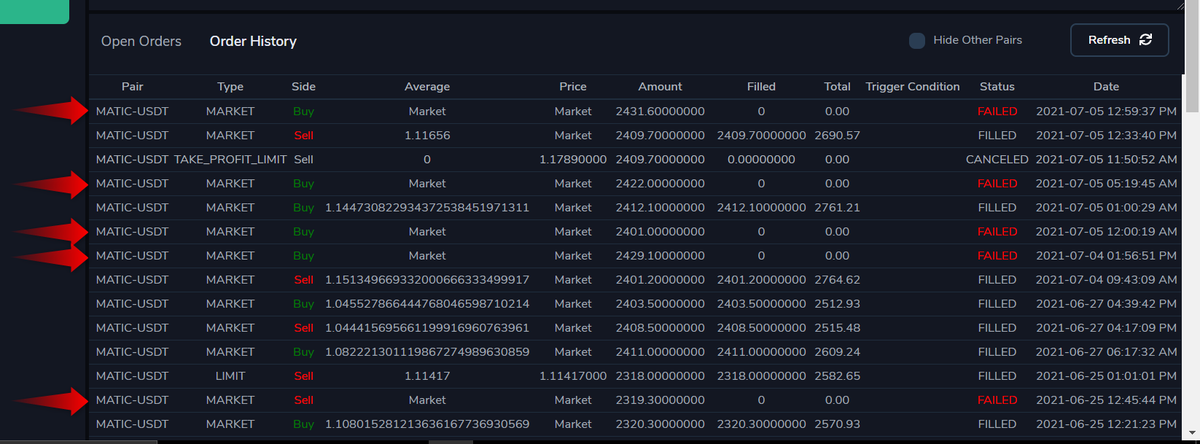Click the date 2021-07-04 01:56:51 PM
This screenshot has width=1200, height=444.
pyautogui.click(x=1106, y=255)
